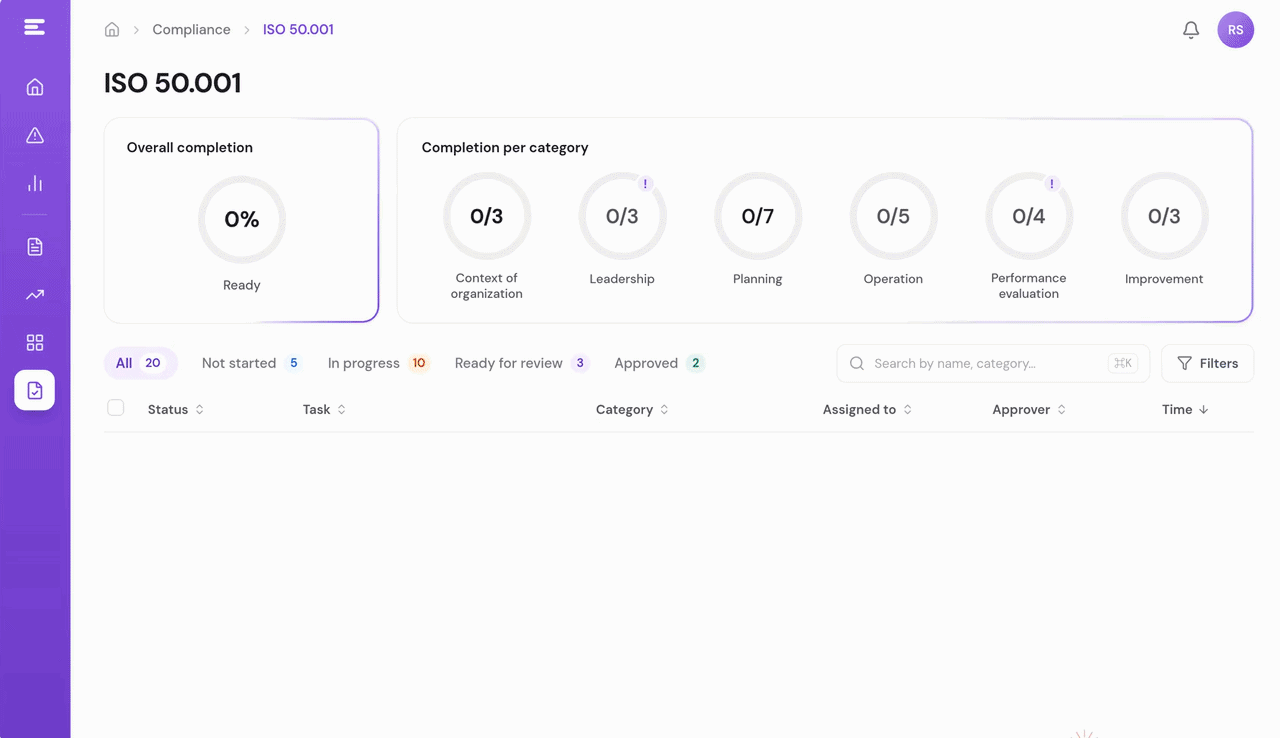This screenshot has height=738, width=1280.
Task: Click the Operation 0/5 progress ring
Action: (893, 216)
